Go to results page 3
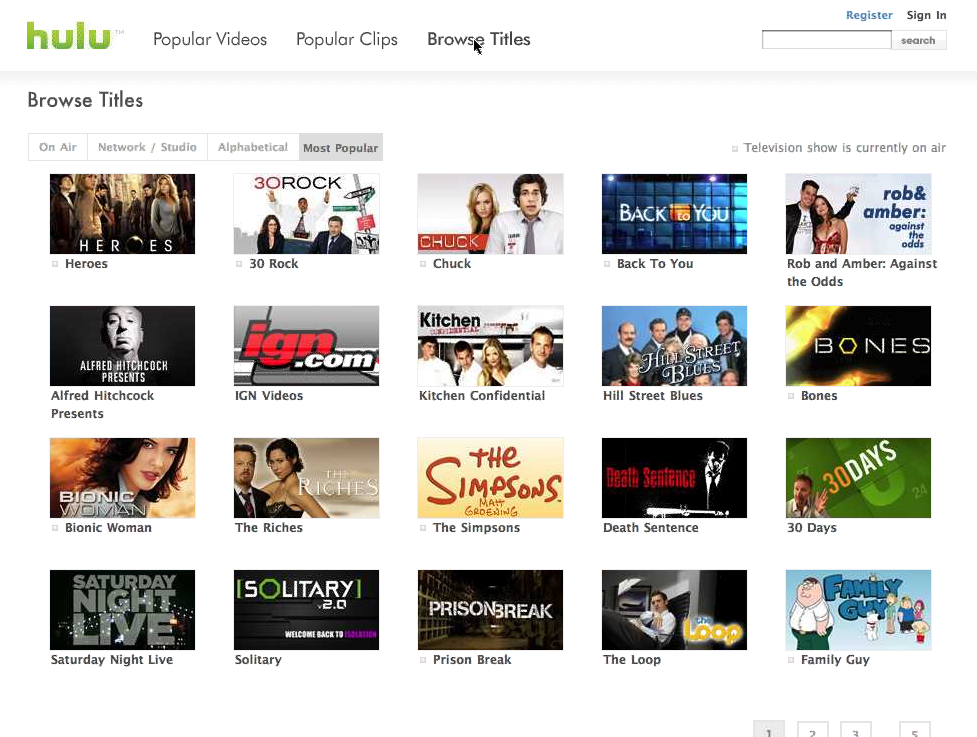 click(x=855, y=730)
